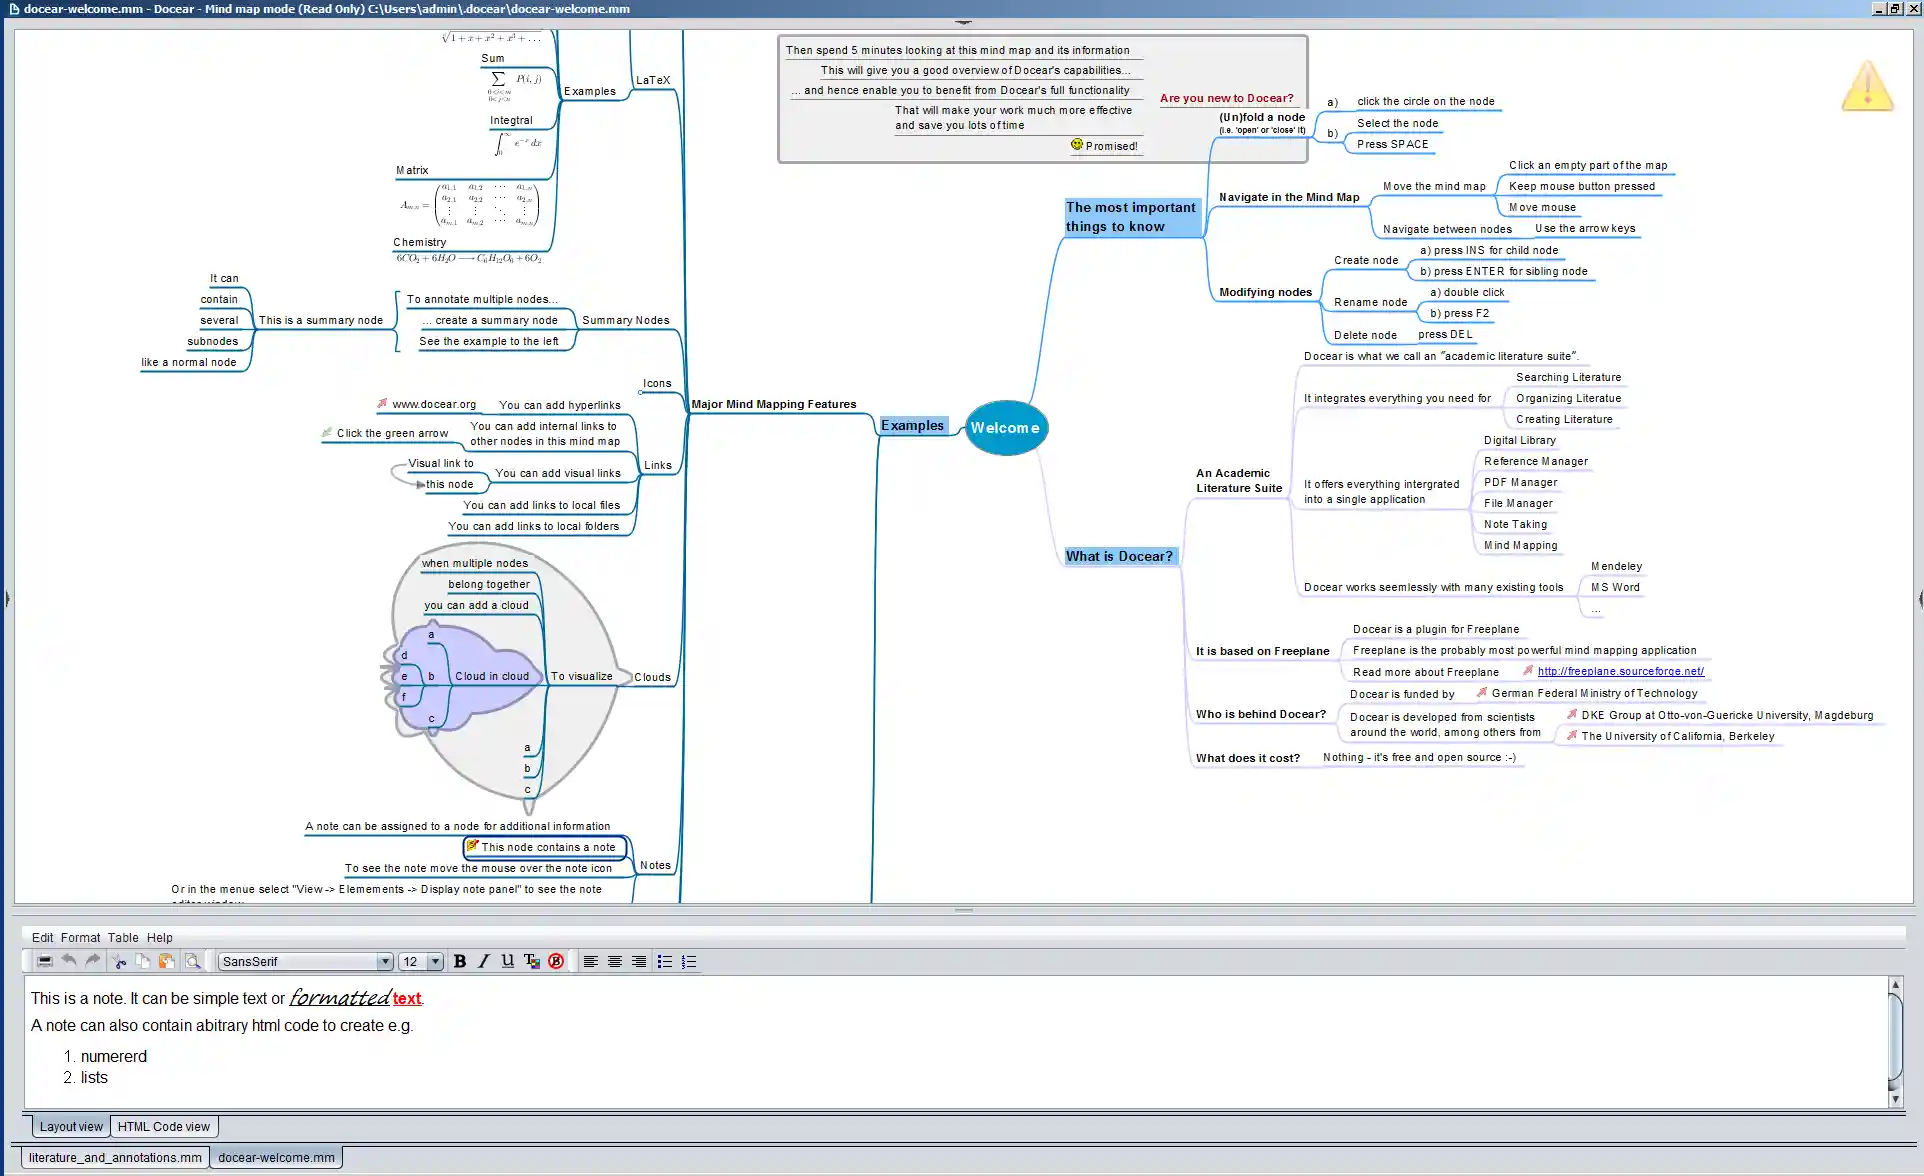Toggle italic formatting
The height and width of the screenshot is (1176, 1924).
click(x=484, y=961)
